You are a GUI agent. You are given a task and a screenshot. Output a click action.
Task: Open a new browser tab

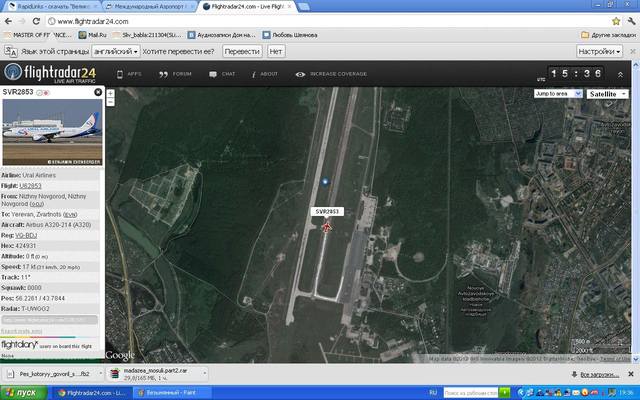coord(303,7)
